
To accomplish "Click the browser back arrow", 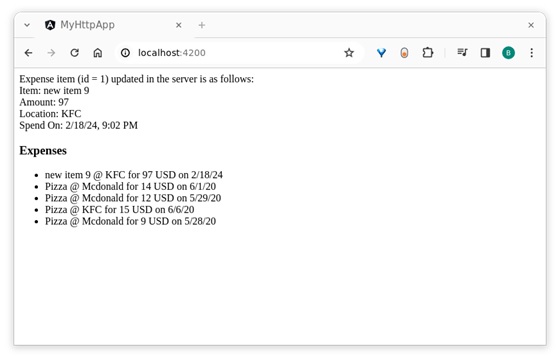I will point(28,53).
